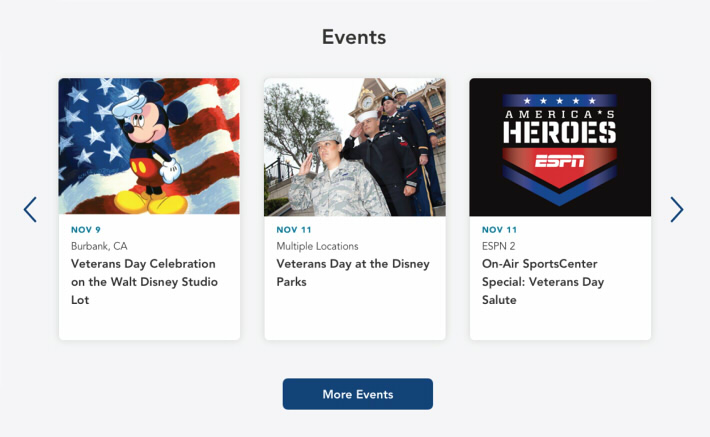
Task: Click the ESPN logo in the Heroes graphic
Action: pos(560,160)
